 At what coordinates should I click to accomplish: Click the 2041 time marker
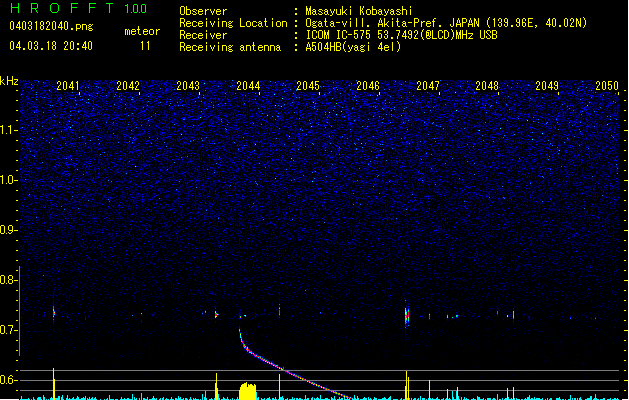click(68, 86)
